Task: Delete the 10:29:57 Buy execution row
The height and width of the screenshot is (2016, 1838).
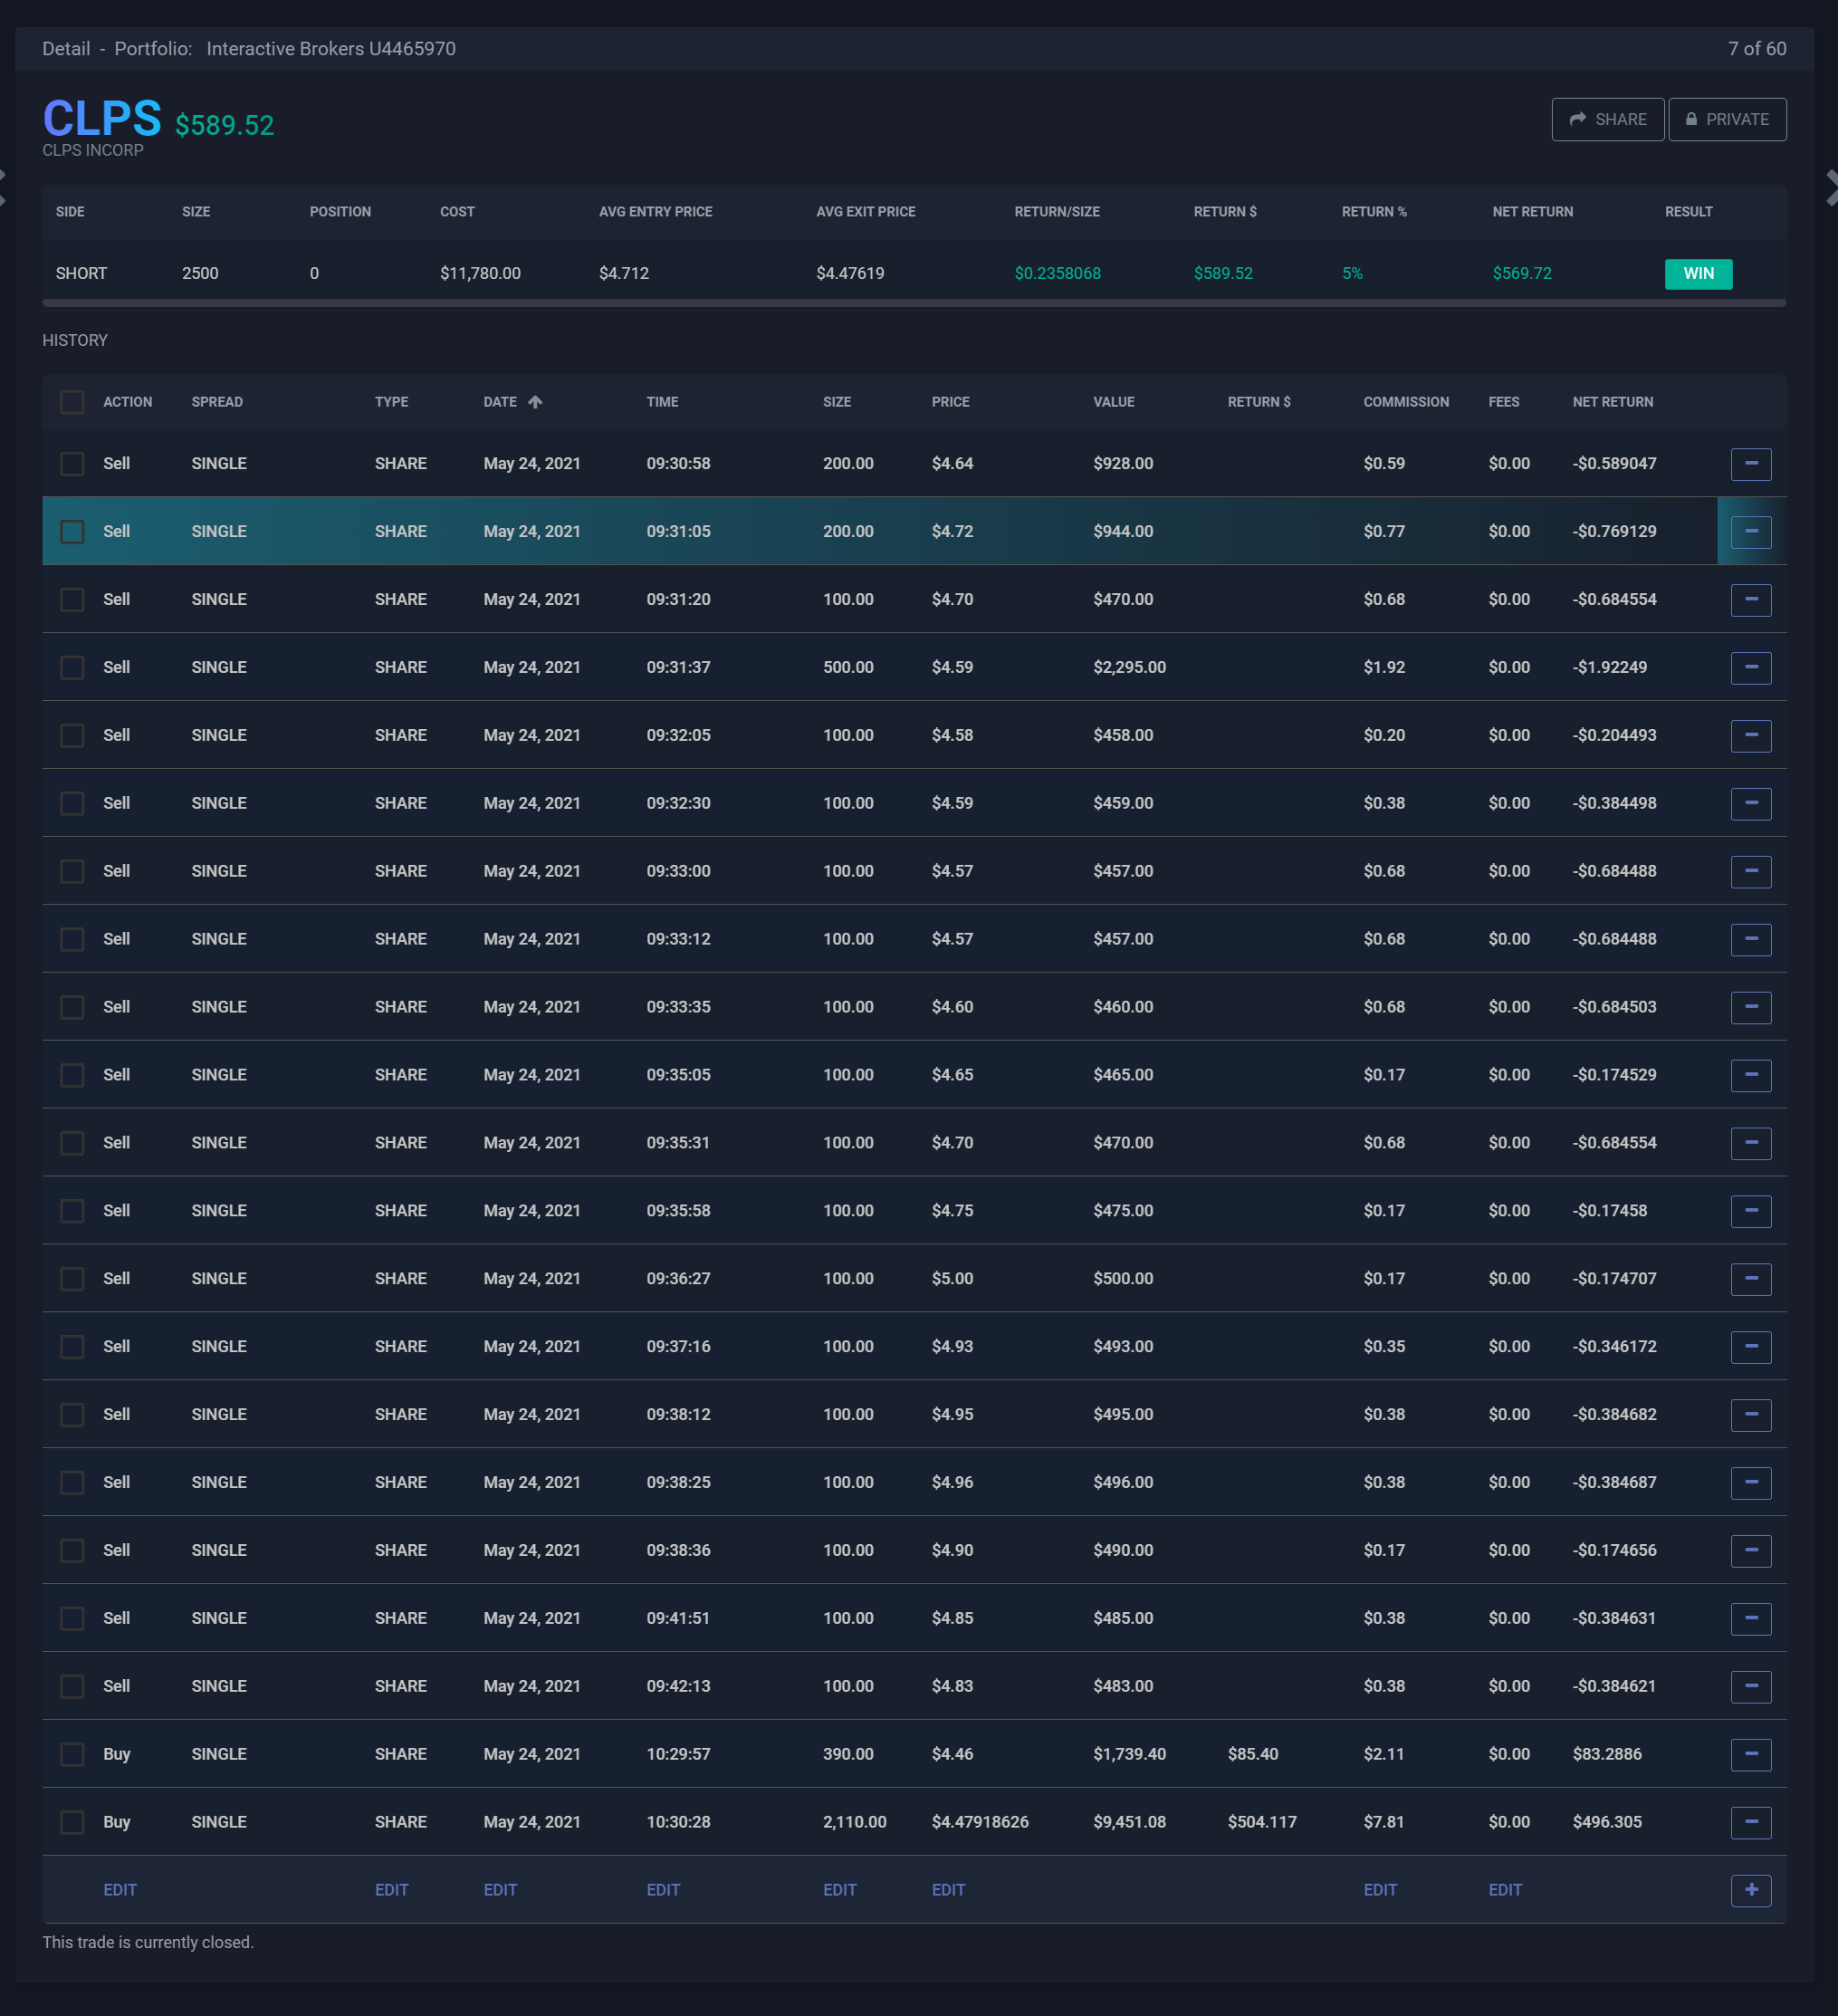Action: [1750, 1754]
